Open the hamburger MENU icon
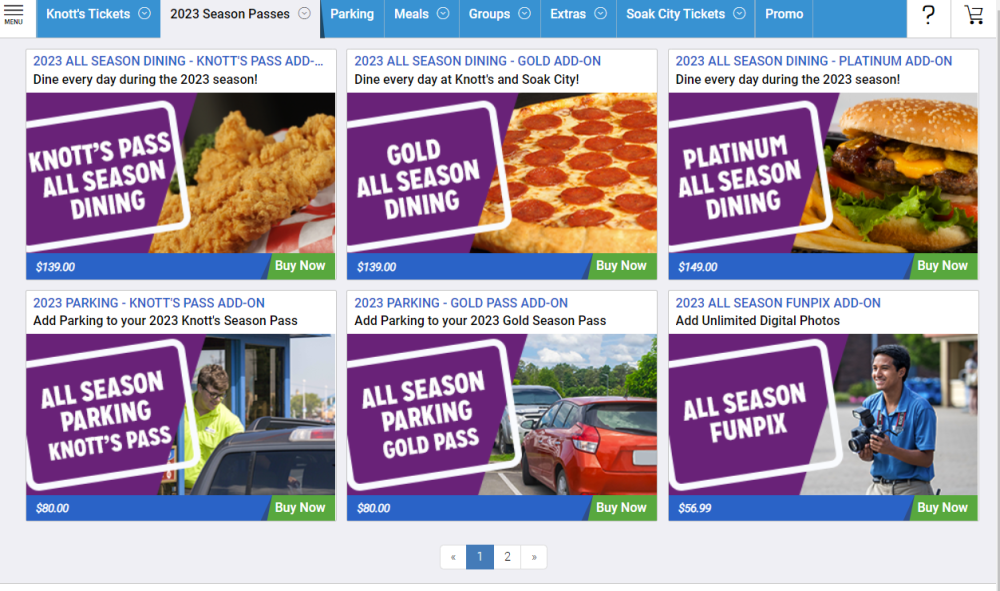The height and width of the screenshot is (591, 1000). point(13,14)
